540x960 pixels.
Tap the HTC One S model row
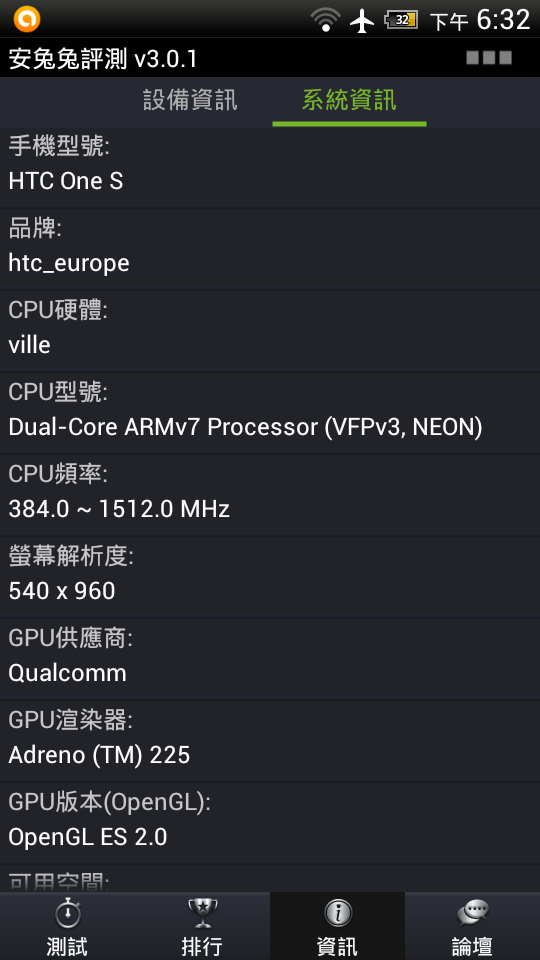tap(270, 167)
